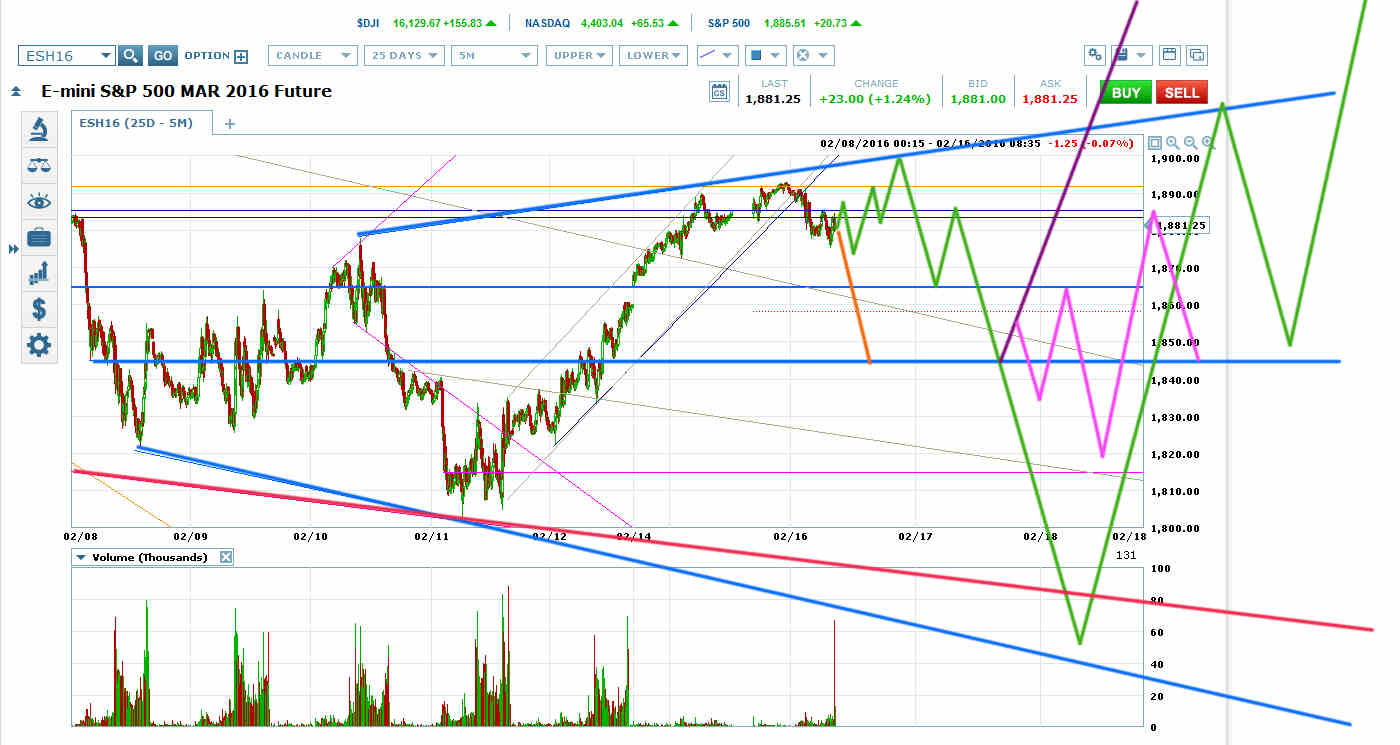
Task: Open the bar chart with arrow icon
Action: point(39,272)
